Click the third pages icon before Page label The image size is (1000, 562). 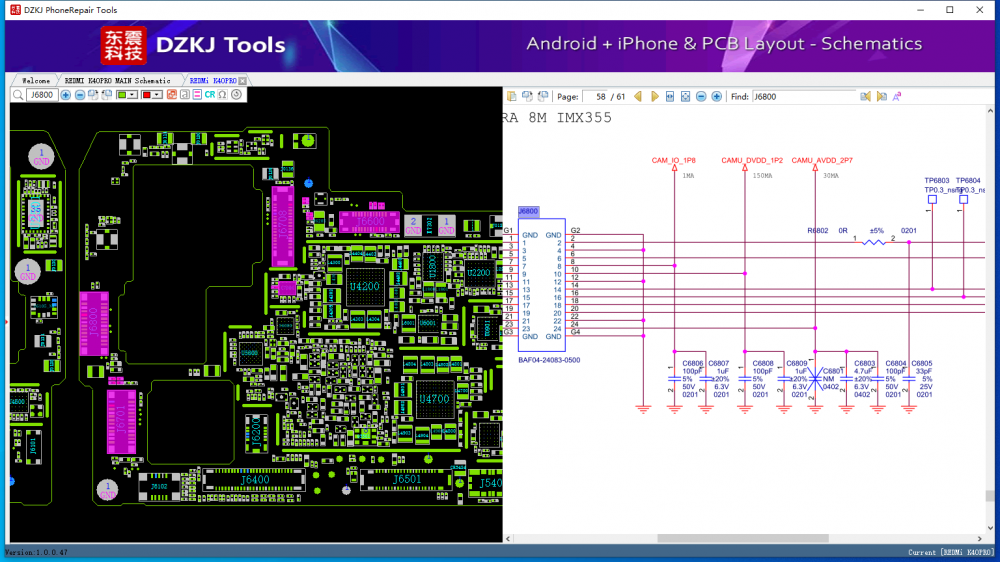[543, 97]
